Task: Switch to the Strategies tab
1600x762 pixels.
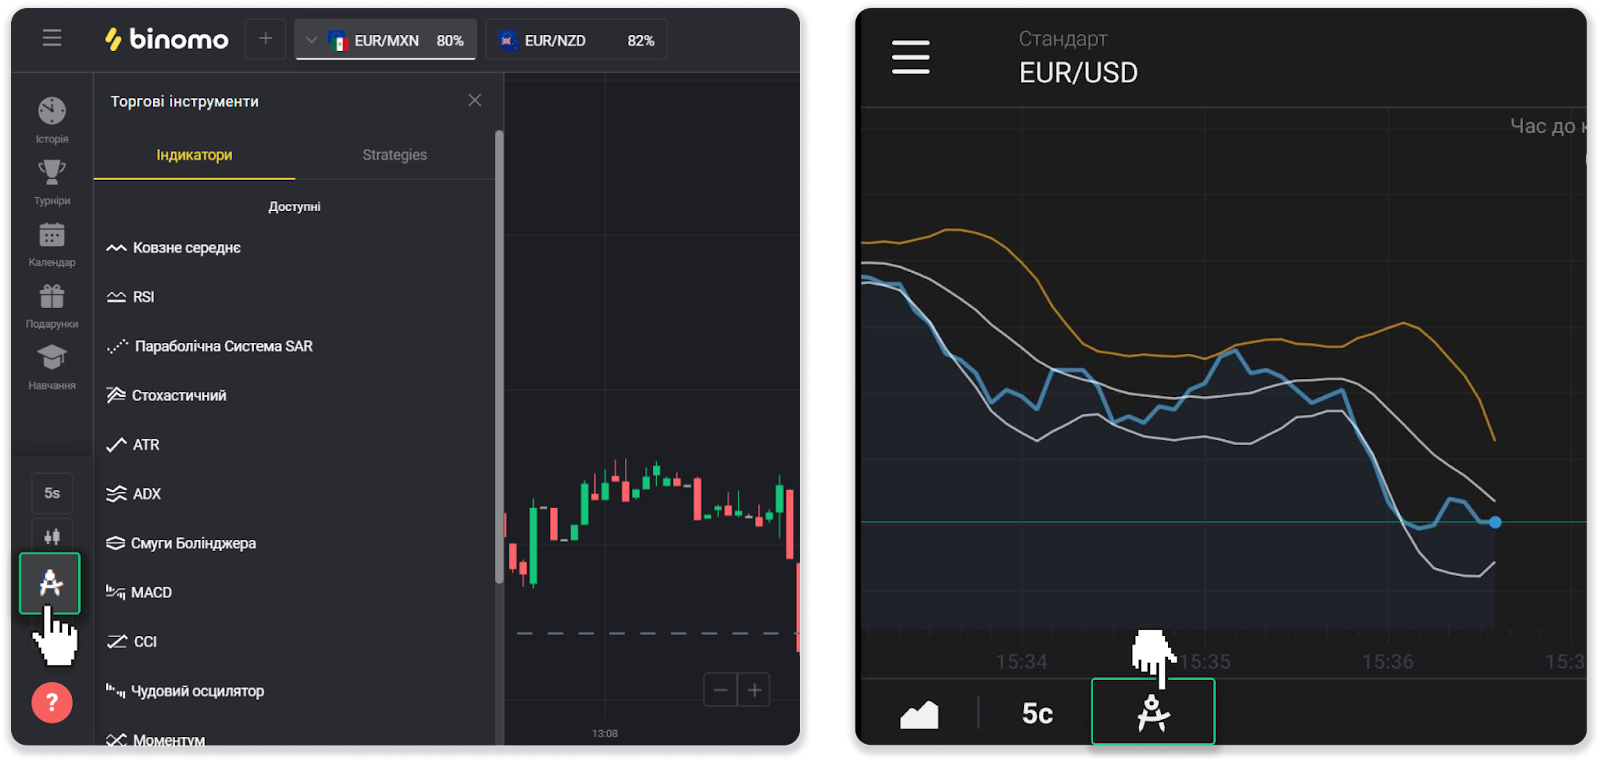Action: pyautogui.click(x=394, y=155)
